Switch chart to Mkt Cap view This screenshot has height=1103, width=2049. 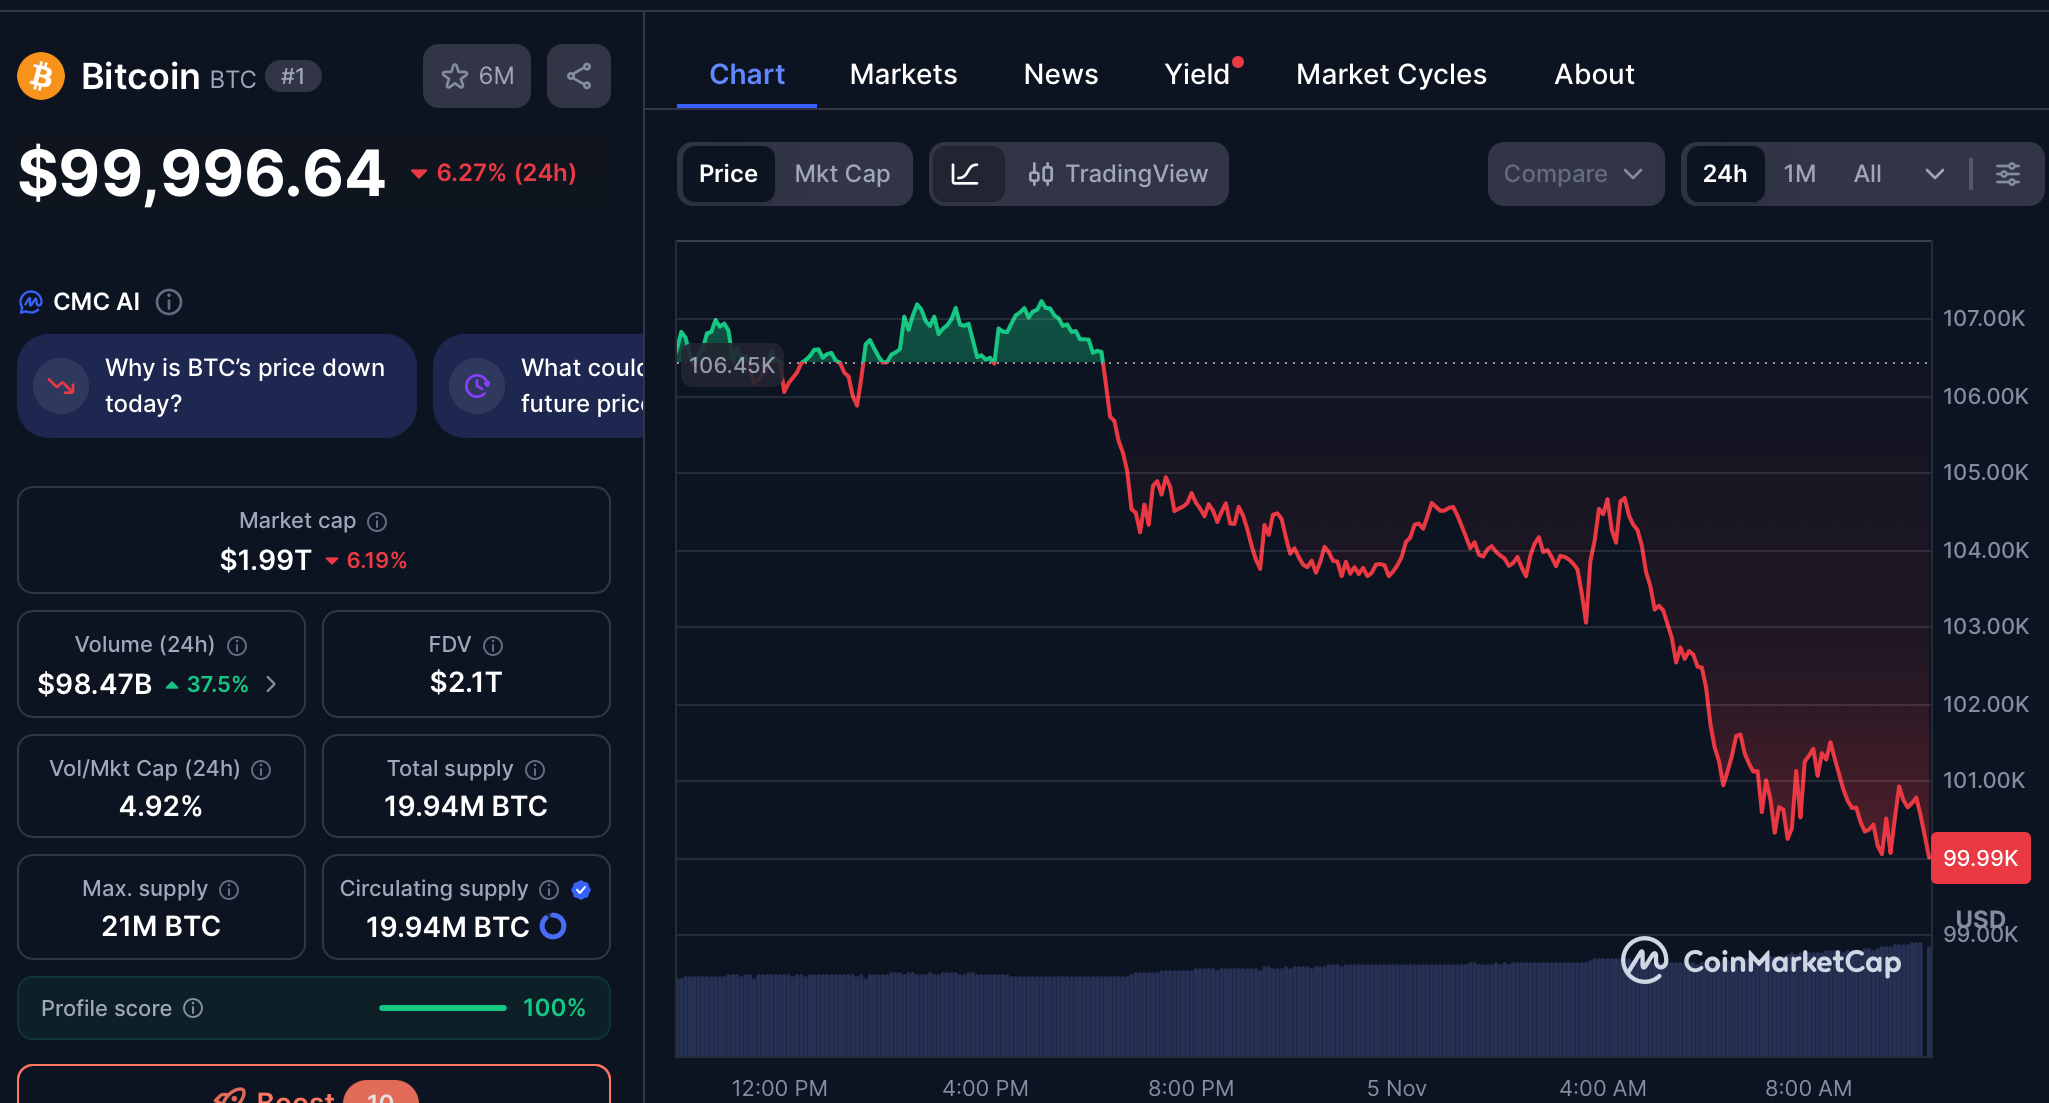pyautogui.click(x=842, y=174)
